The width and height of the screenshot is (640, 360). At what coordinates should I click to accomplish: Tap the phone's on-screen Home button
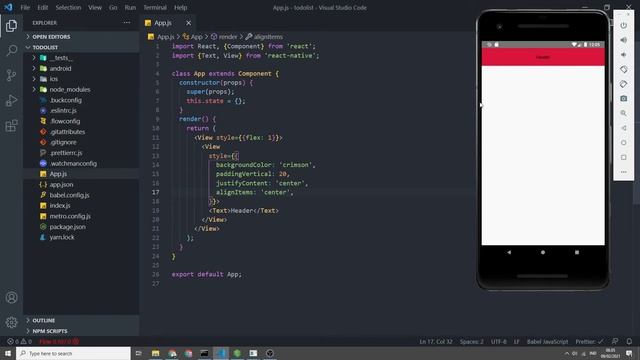click(x=543, y=252)
